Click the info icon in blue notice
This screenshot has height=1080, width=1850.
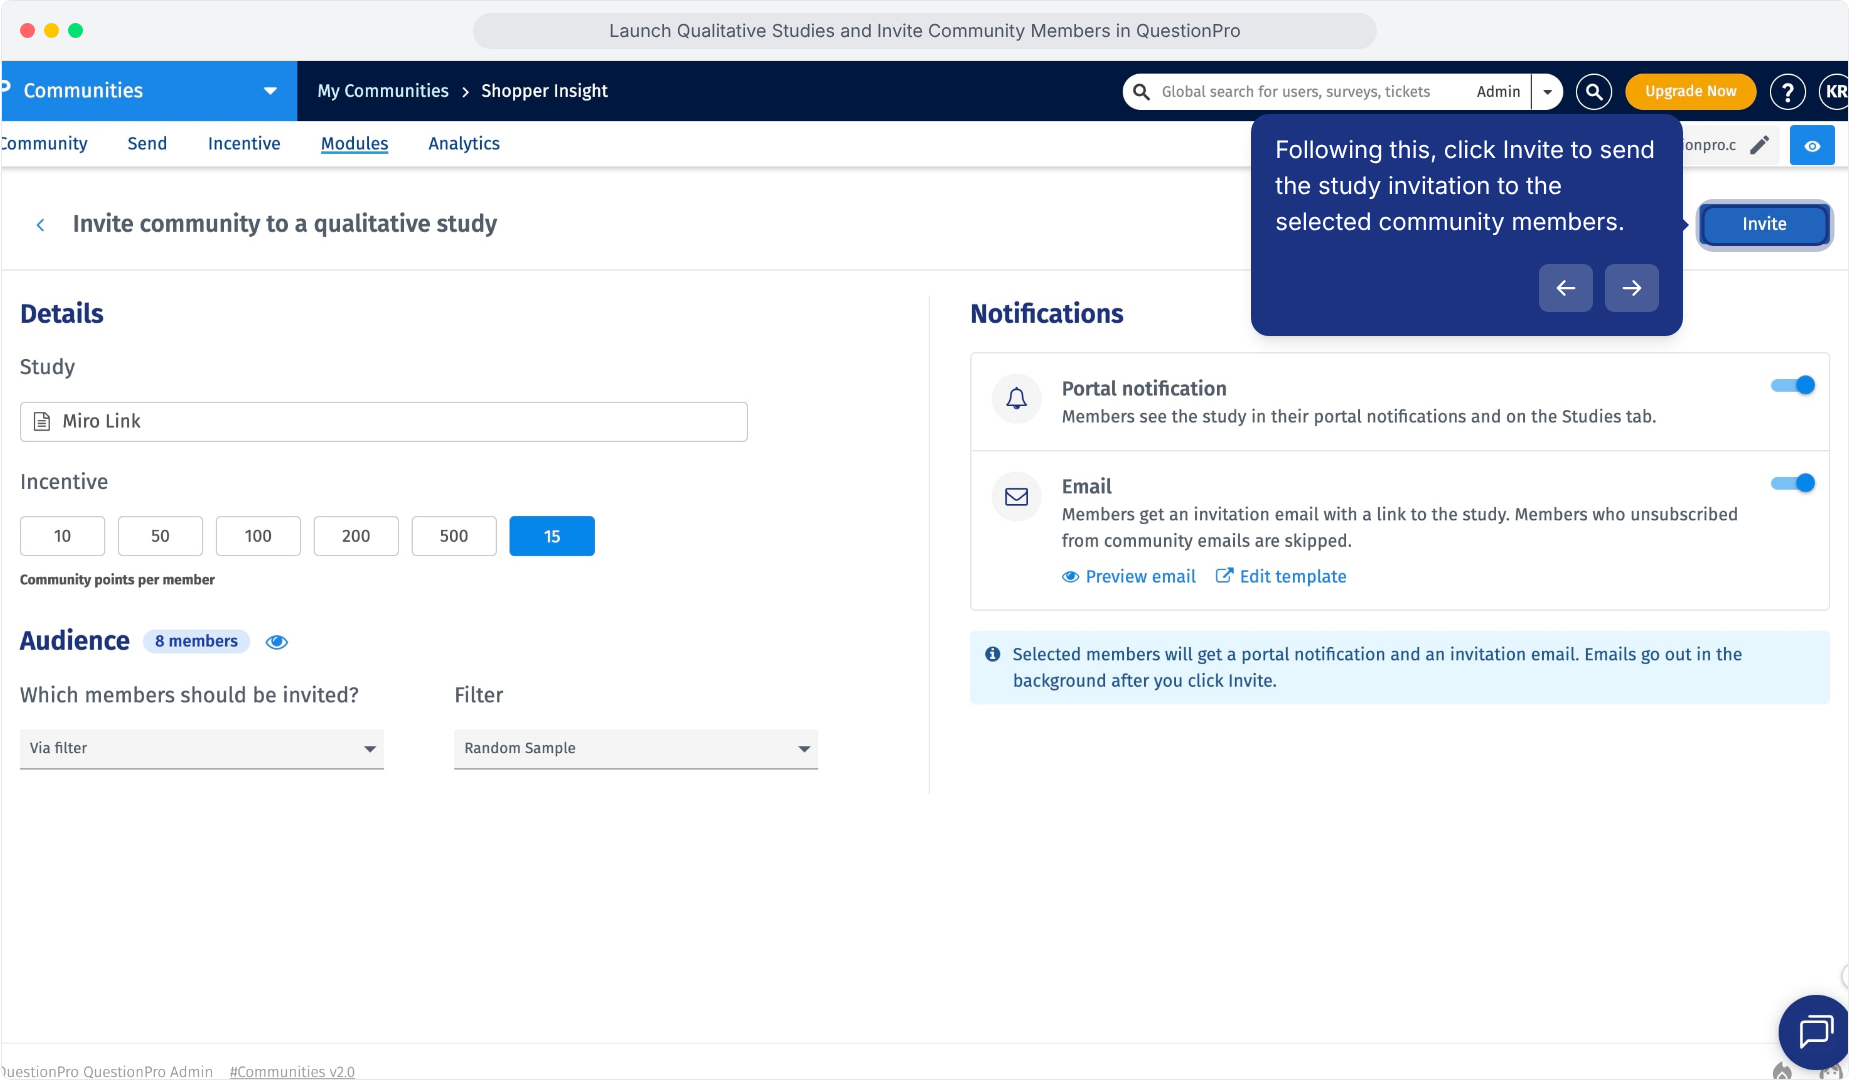tap(993, 654)
